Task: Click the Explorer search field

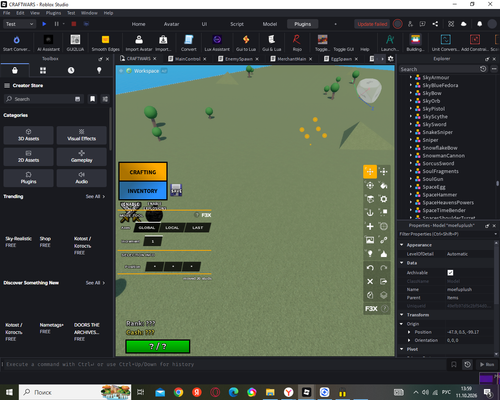Action: point(439,69)
